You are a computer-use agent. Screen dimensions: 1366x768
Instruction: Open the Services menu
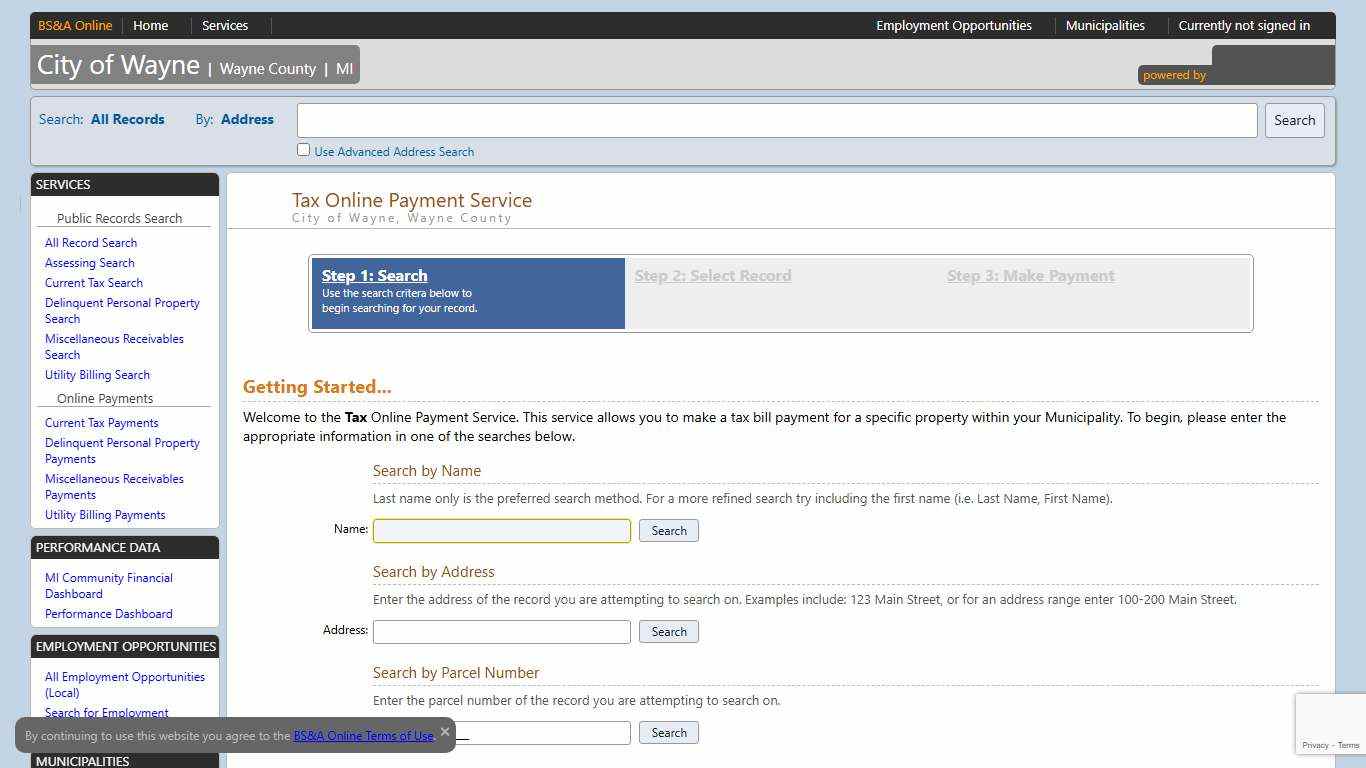[x=224, y=25]
